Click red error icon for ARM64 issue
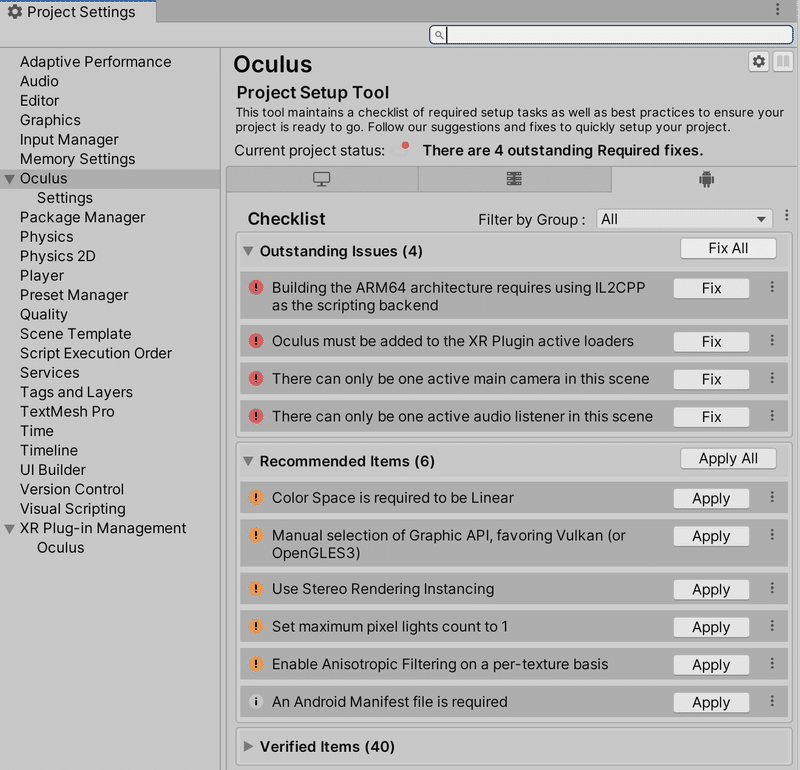The image size is (800, 770). click(x=256, y=288)
